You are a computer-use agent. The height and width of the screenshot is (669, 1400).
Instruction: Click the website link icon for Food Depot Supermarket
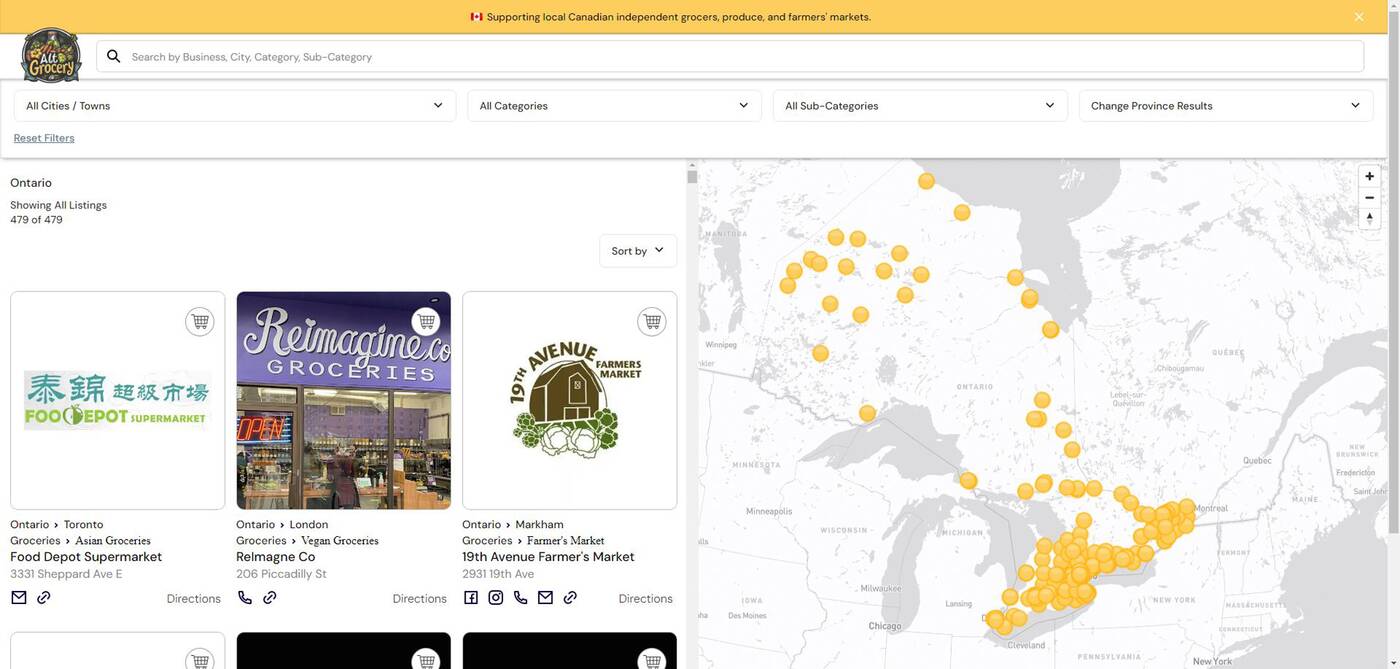(x=43, y=598)
